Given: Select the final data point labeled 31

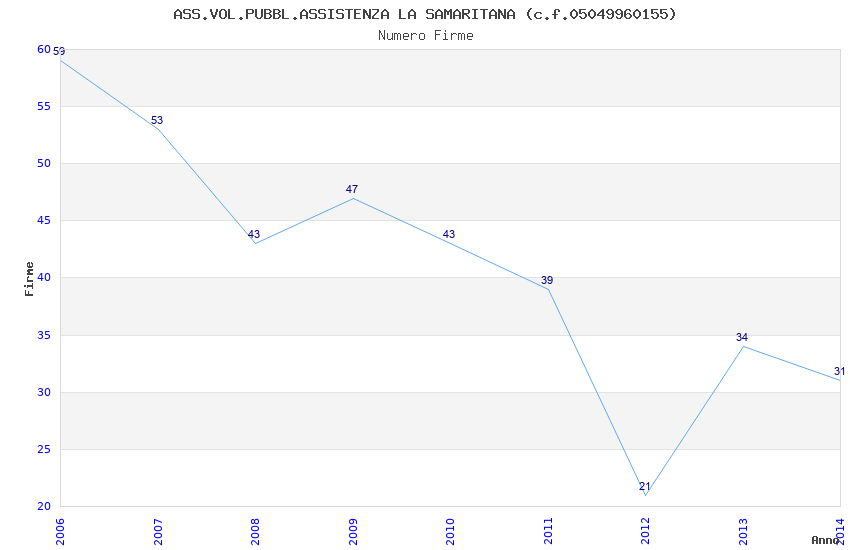Looking at the screenshot, I should (839, 380).
